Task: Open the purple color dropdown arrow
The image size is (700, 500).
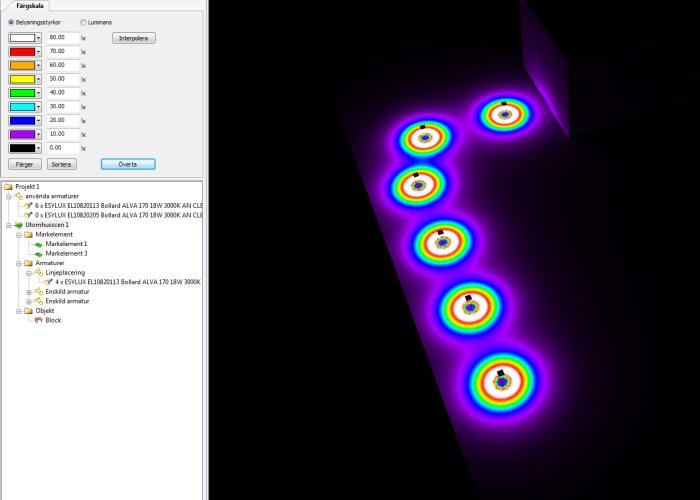Action: (x=38, y=134)
